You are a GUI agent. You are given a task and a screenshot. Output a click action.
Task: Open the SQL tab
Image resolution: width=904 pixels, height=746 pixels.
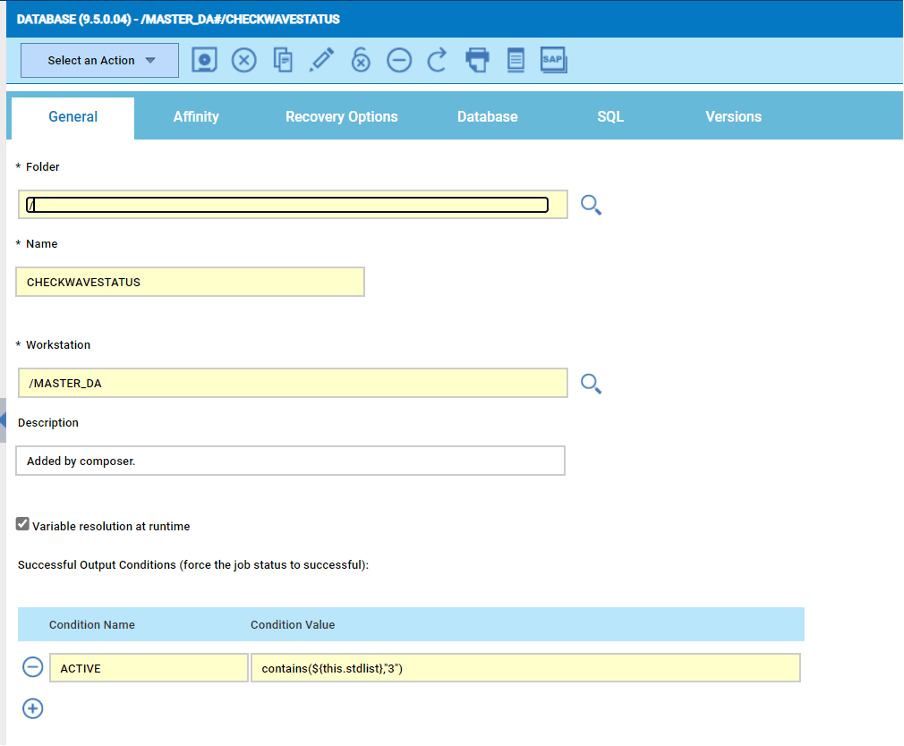coord(610,117)
